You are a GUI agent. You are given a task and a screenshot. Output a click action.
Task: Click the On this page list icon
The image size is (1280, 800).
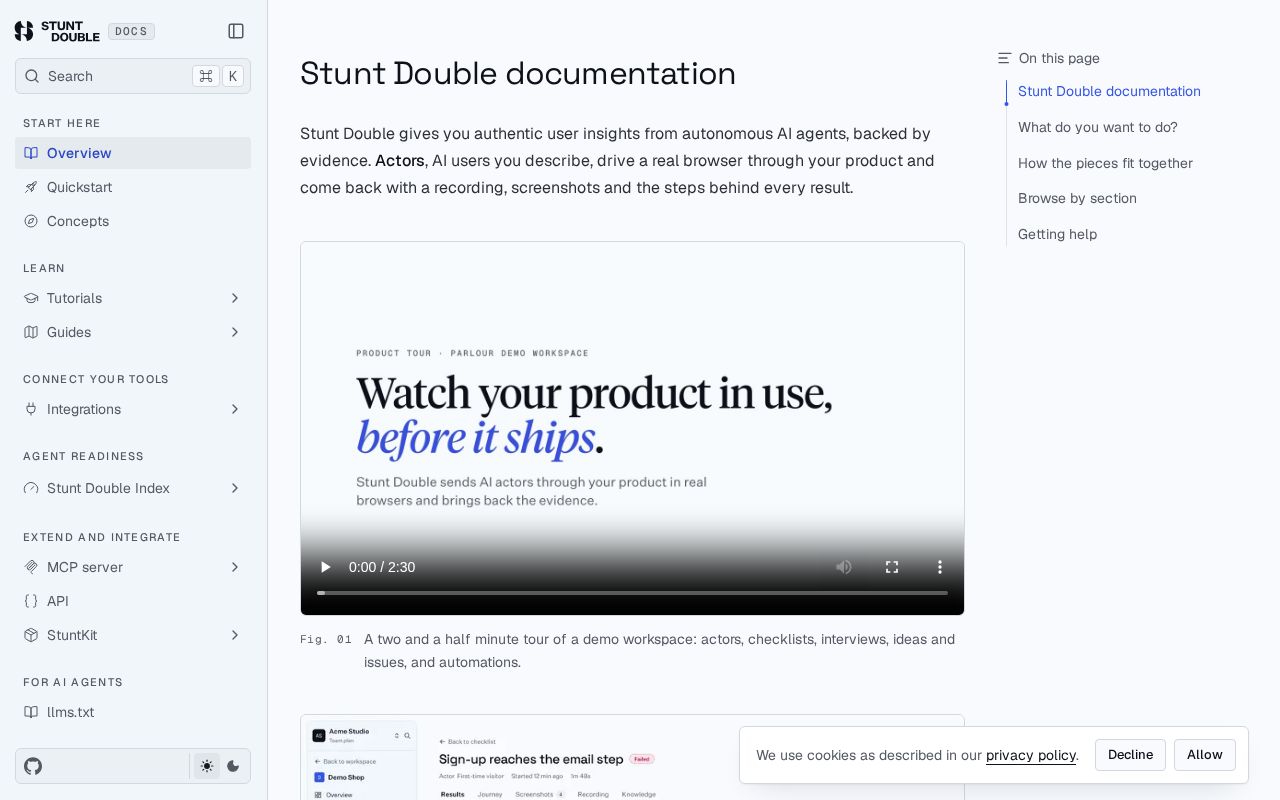[1004, 58]
